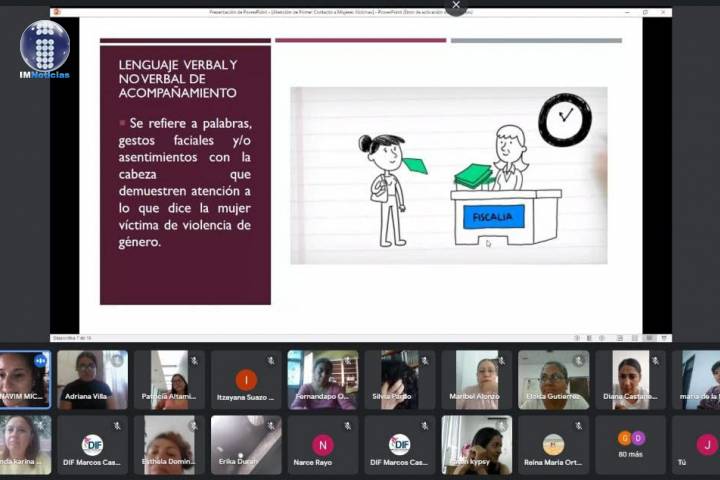This screenshot has height=480, width=720.
Task: Click the muted mic icon on Adriana Villa's tile
Action: coord(117,360)
